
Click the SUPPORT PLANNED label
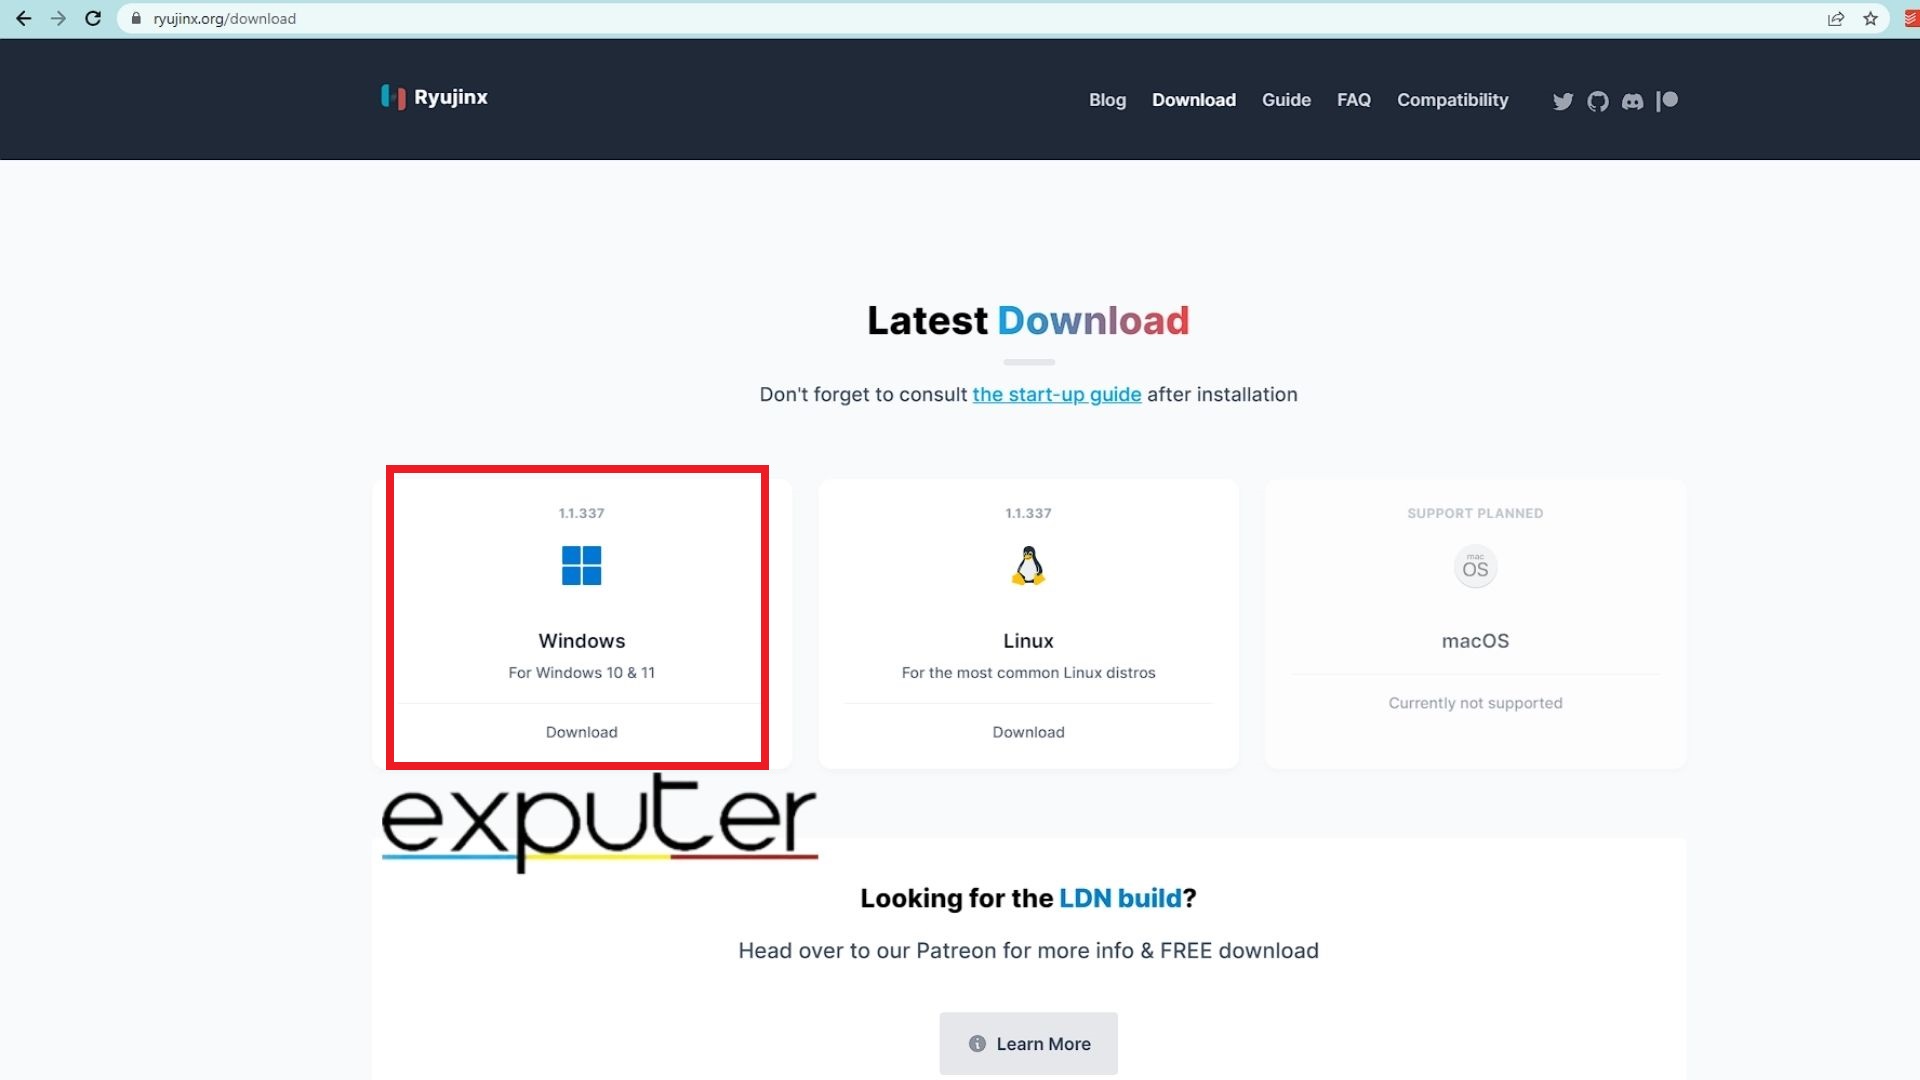point(1475,513)
